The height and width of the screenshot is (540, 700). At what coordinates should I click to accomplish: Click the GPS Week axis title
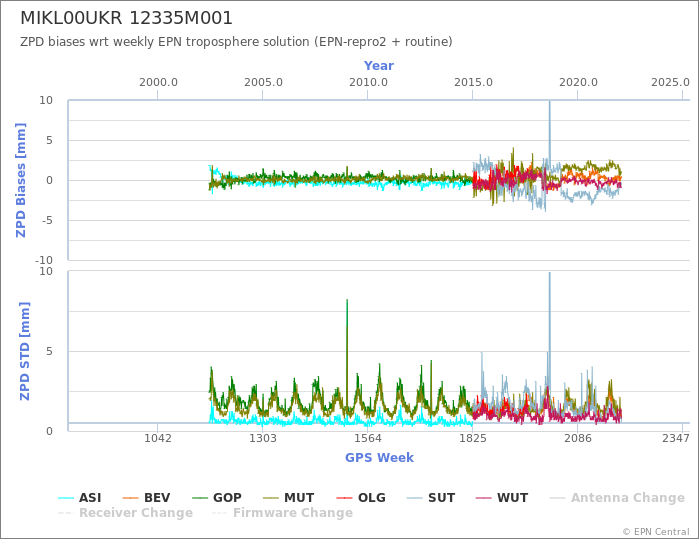379,457
